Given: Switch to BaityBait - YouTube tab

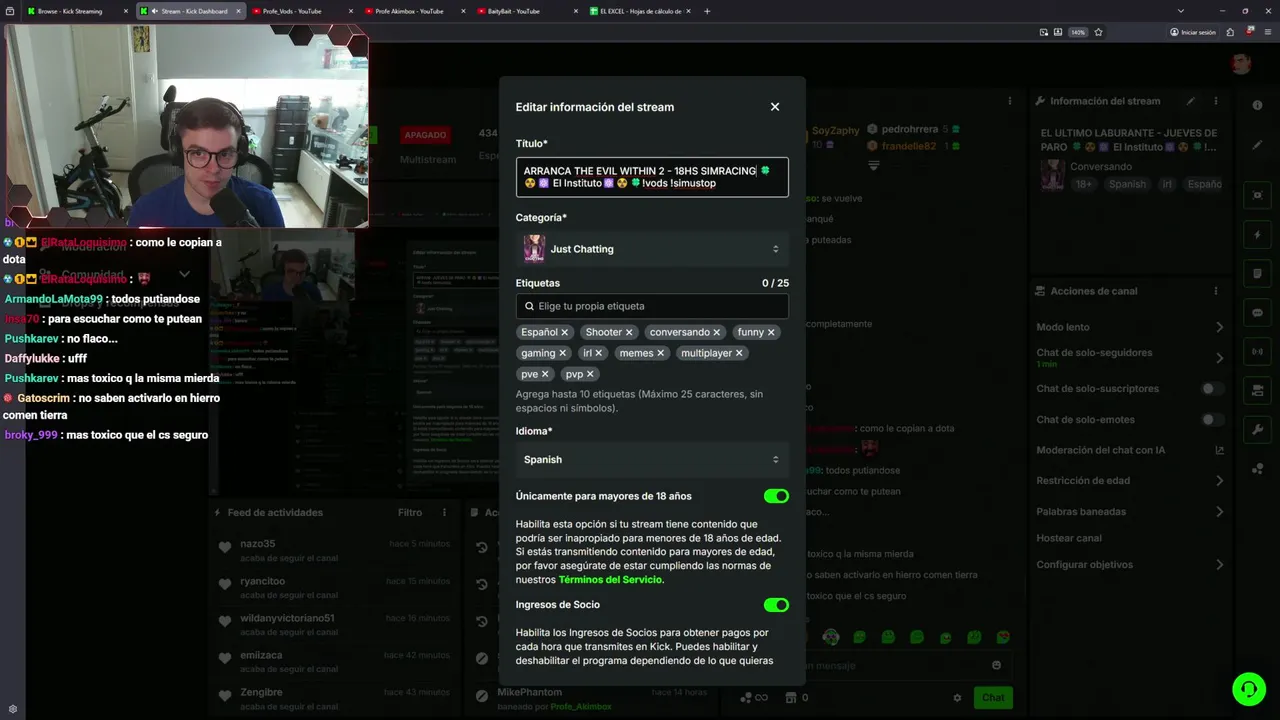Looking at the screenshot, I should pyautogui.click(x=513, y=11).
